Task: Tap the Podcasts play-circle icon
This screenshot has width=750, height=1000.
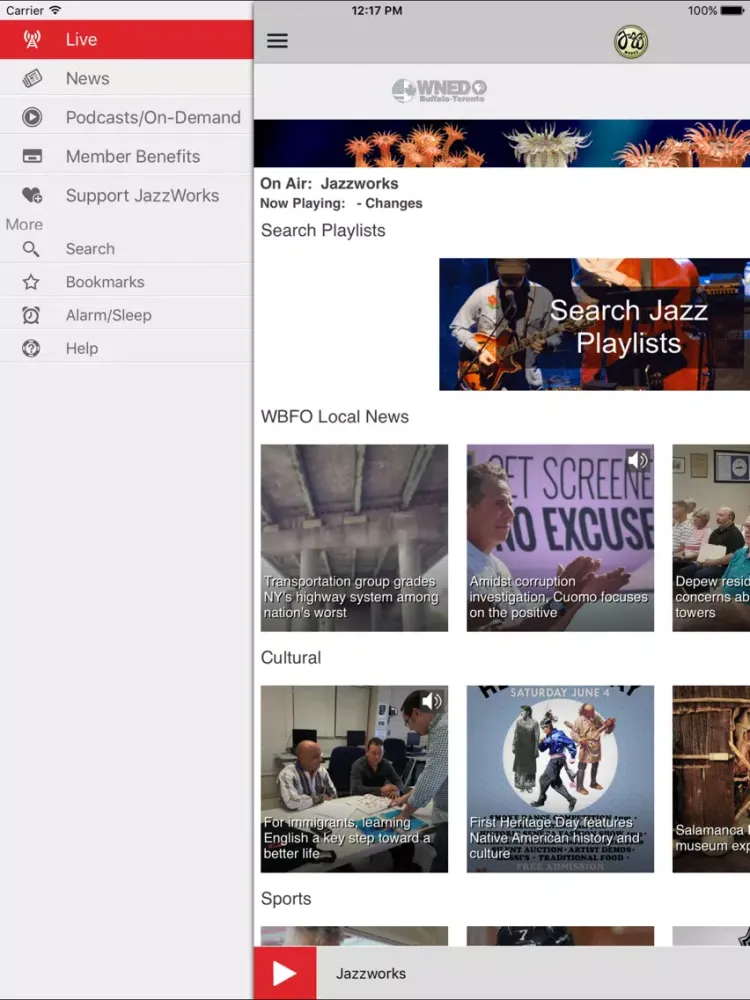Action: pos(32,117)
